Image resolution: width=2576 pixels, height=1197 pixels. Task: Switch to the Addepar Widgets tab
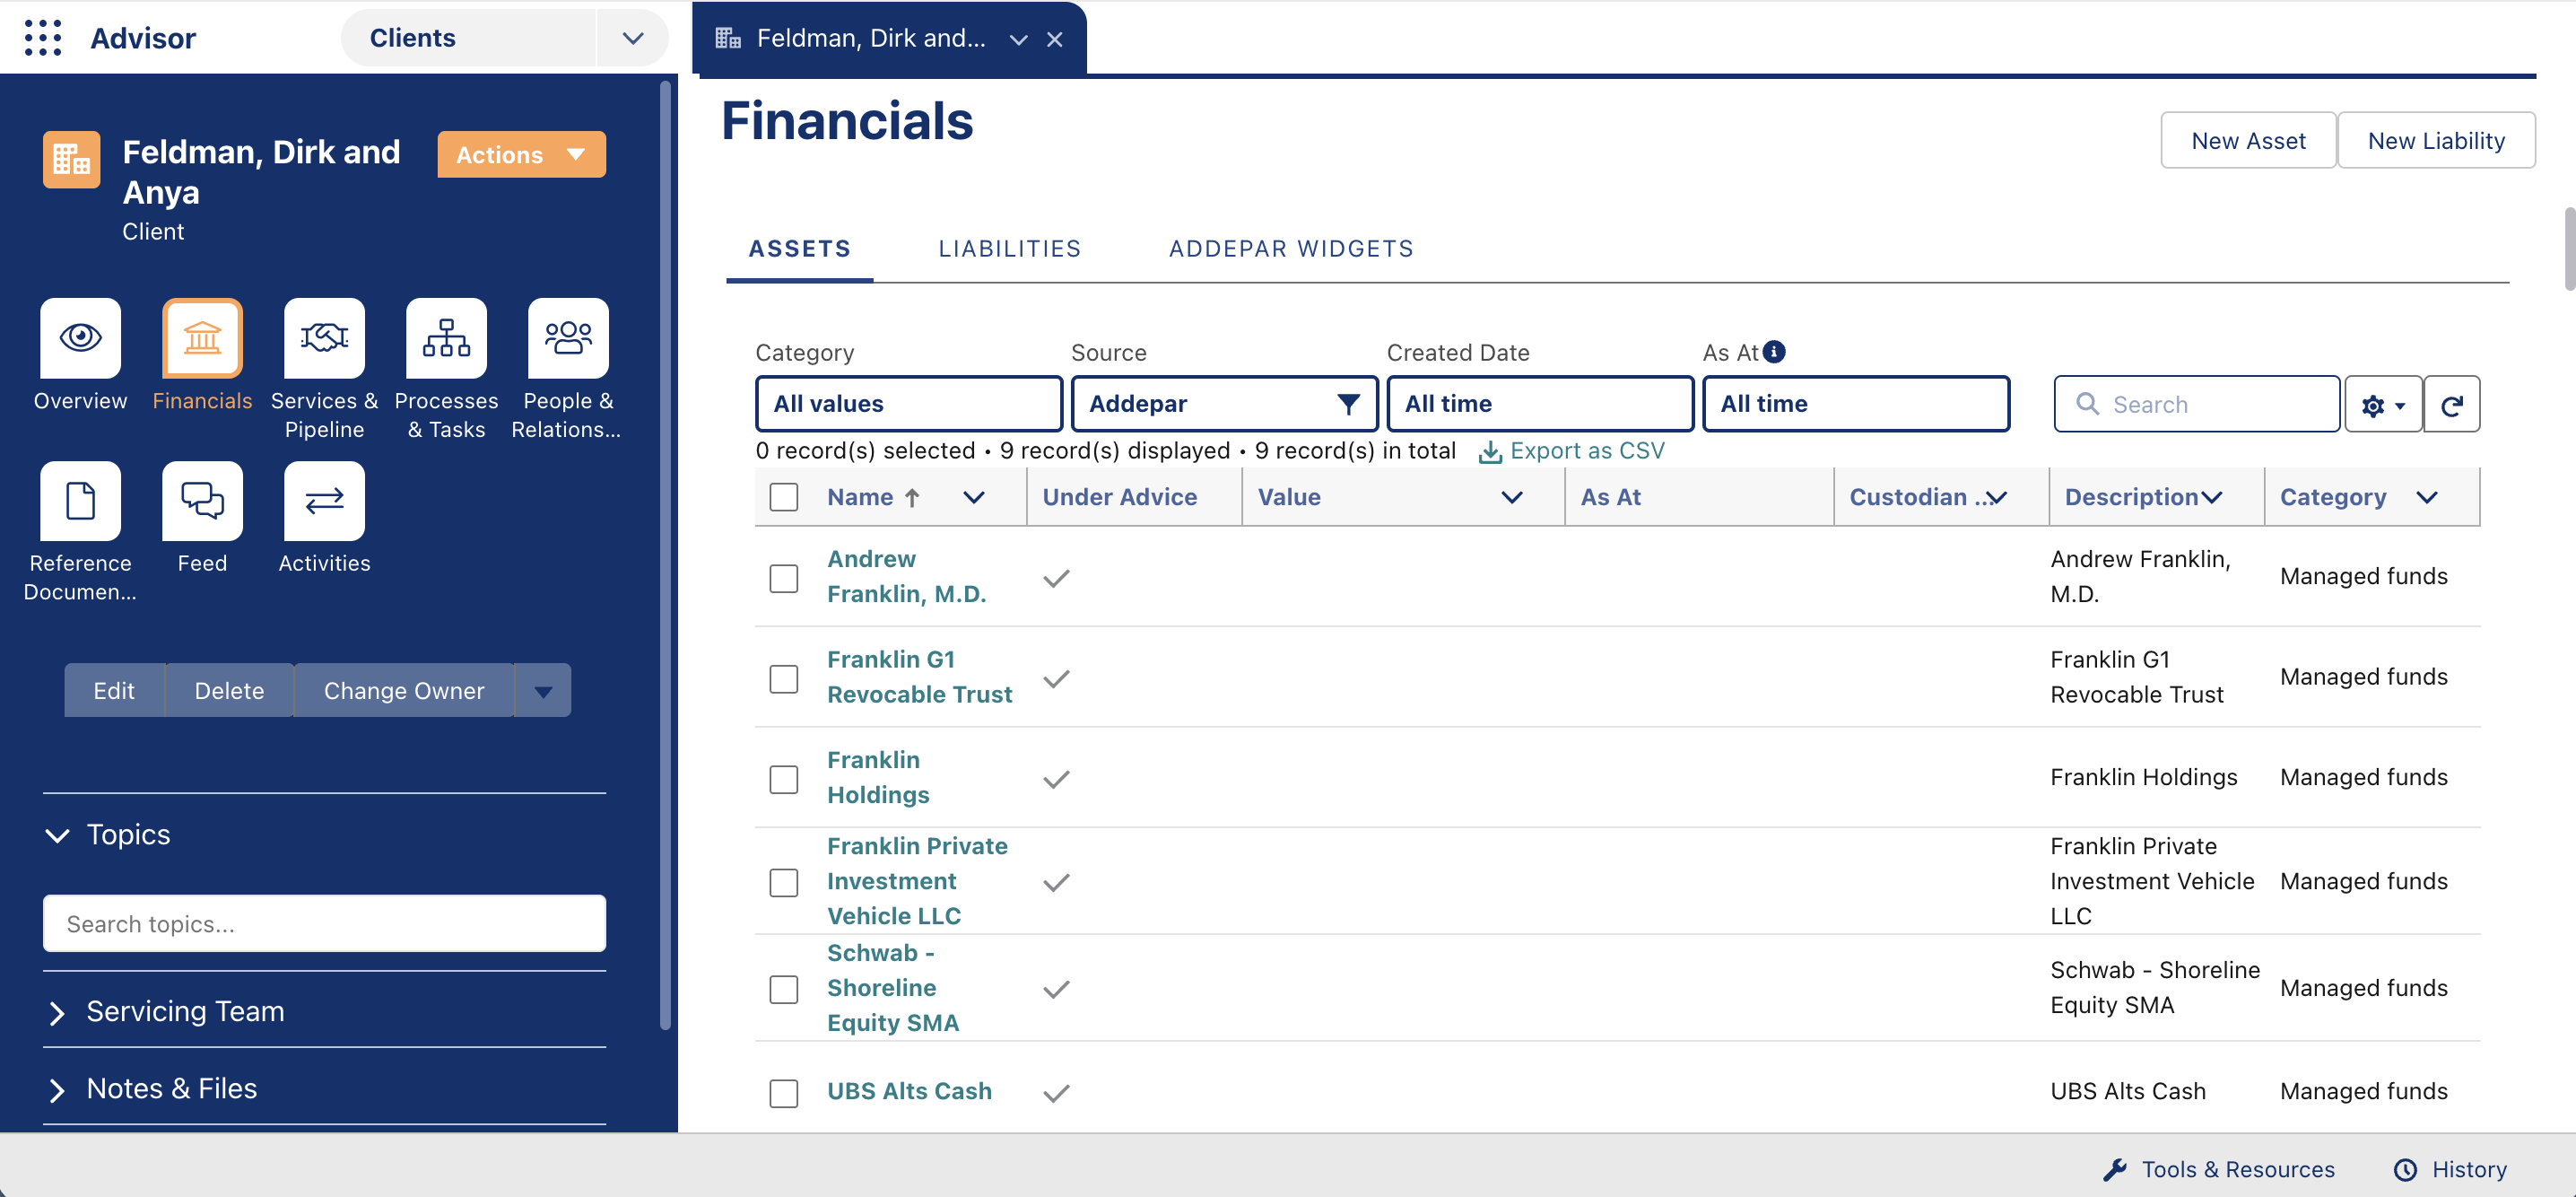coord(1291,249)
